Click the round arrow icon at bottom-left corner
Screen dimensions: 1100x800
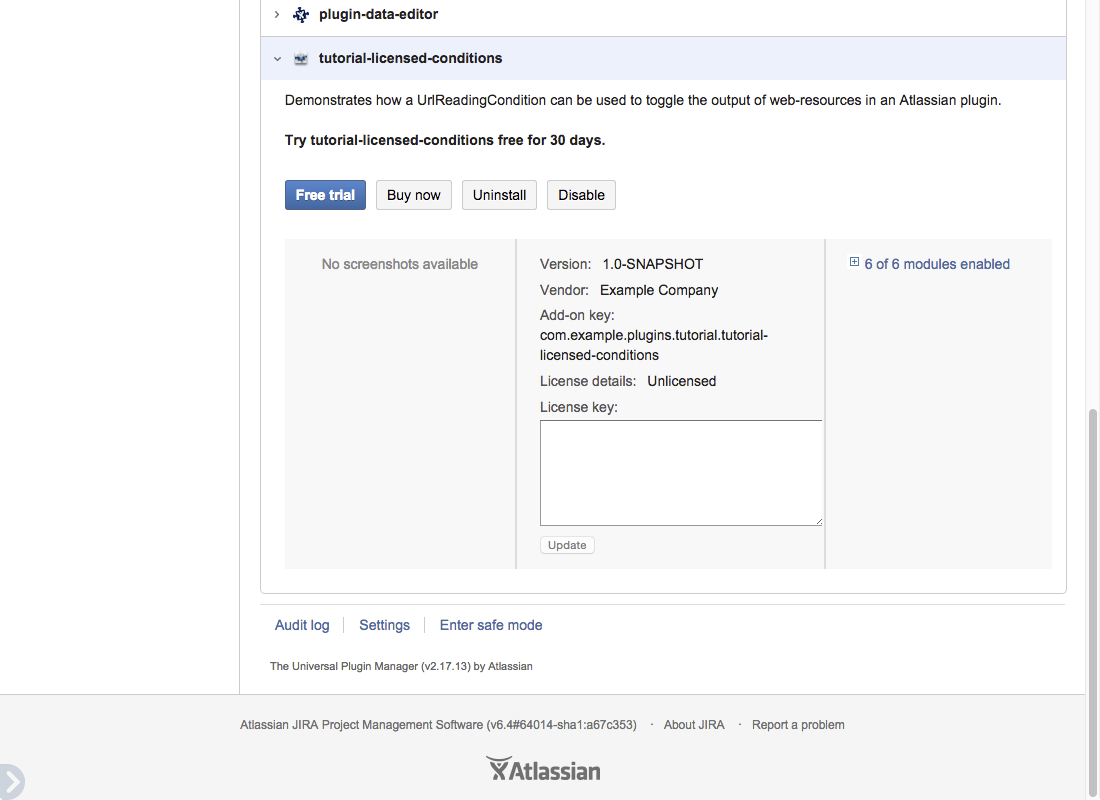[x=10, y=782]
